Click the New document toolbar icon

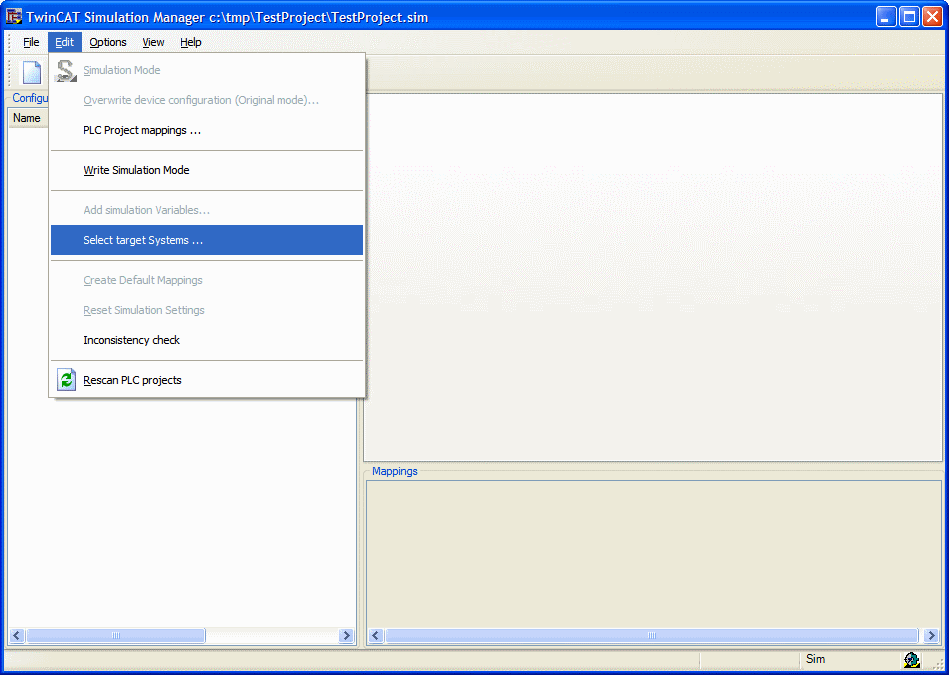tap(32, 73)
